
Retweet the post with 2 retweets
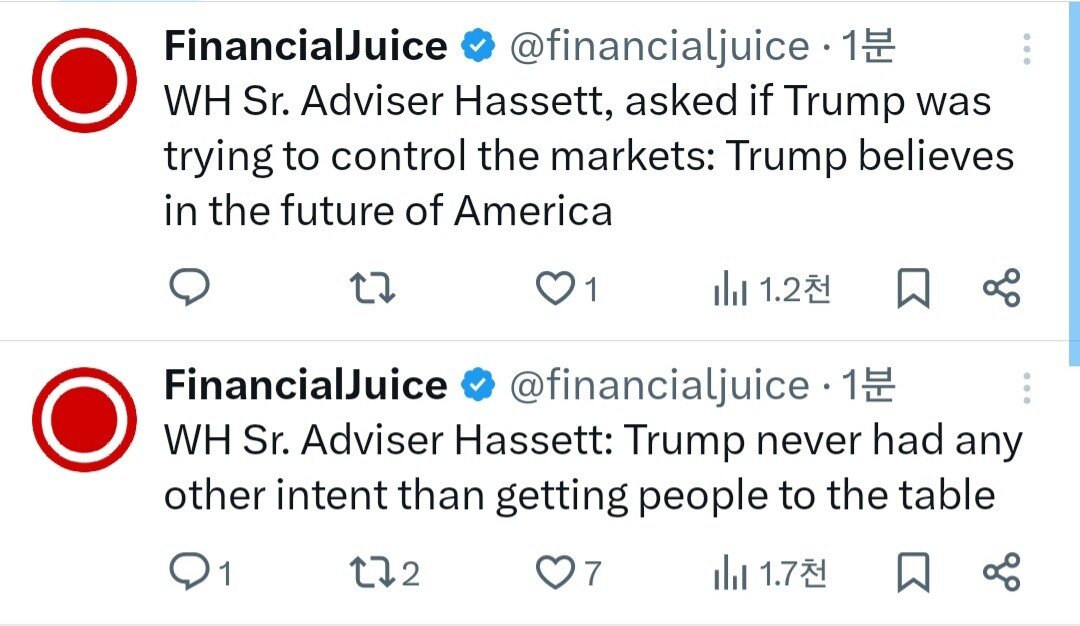pos(384,573)
